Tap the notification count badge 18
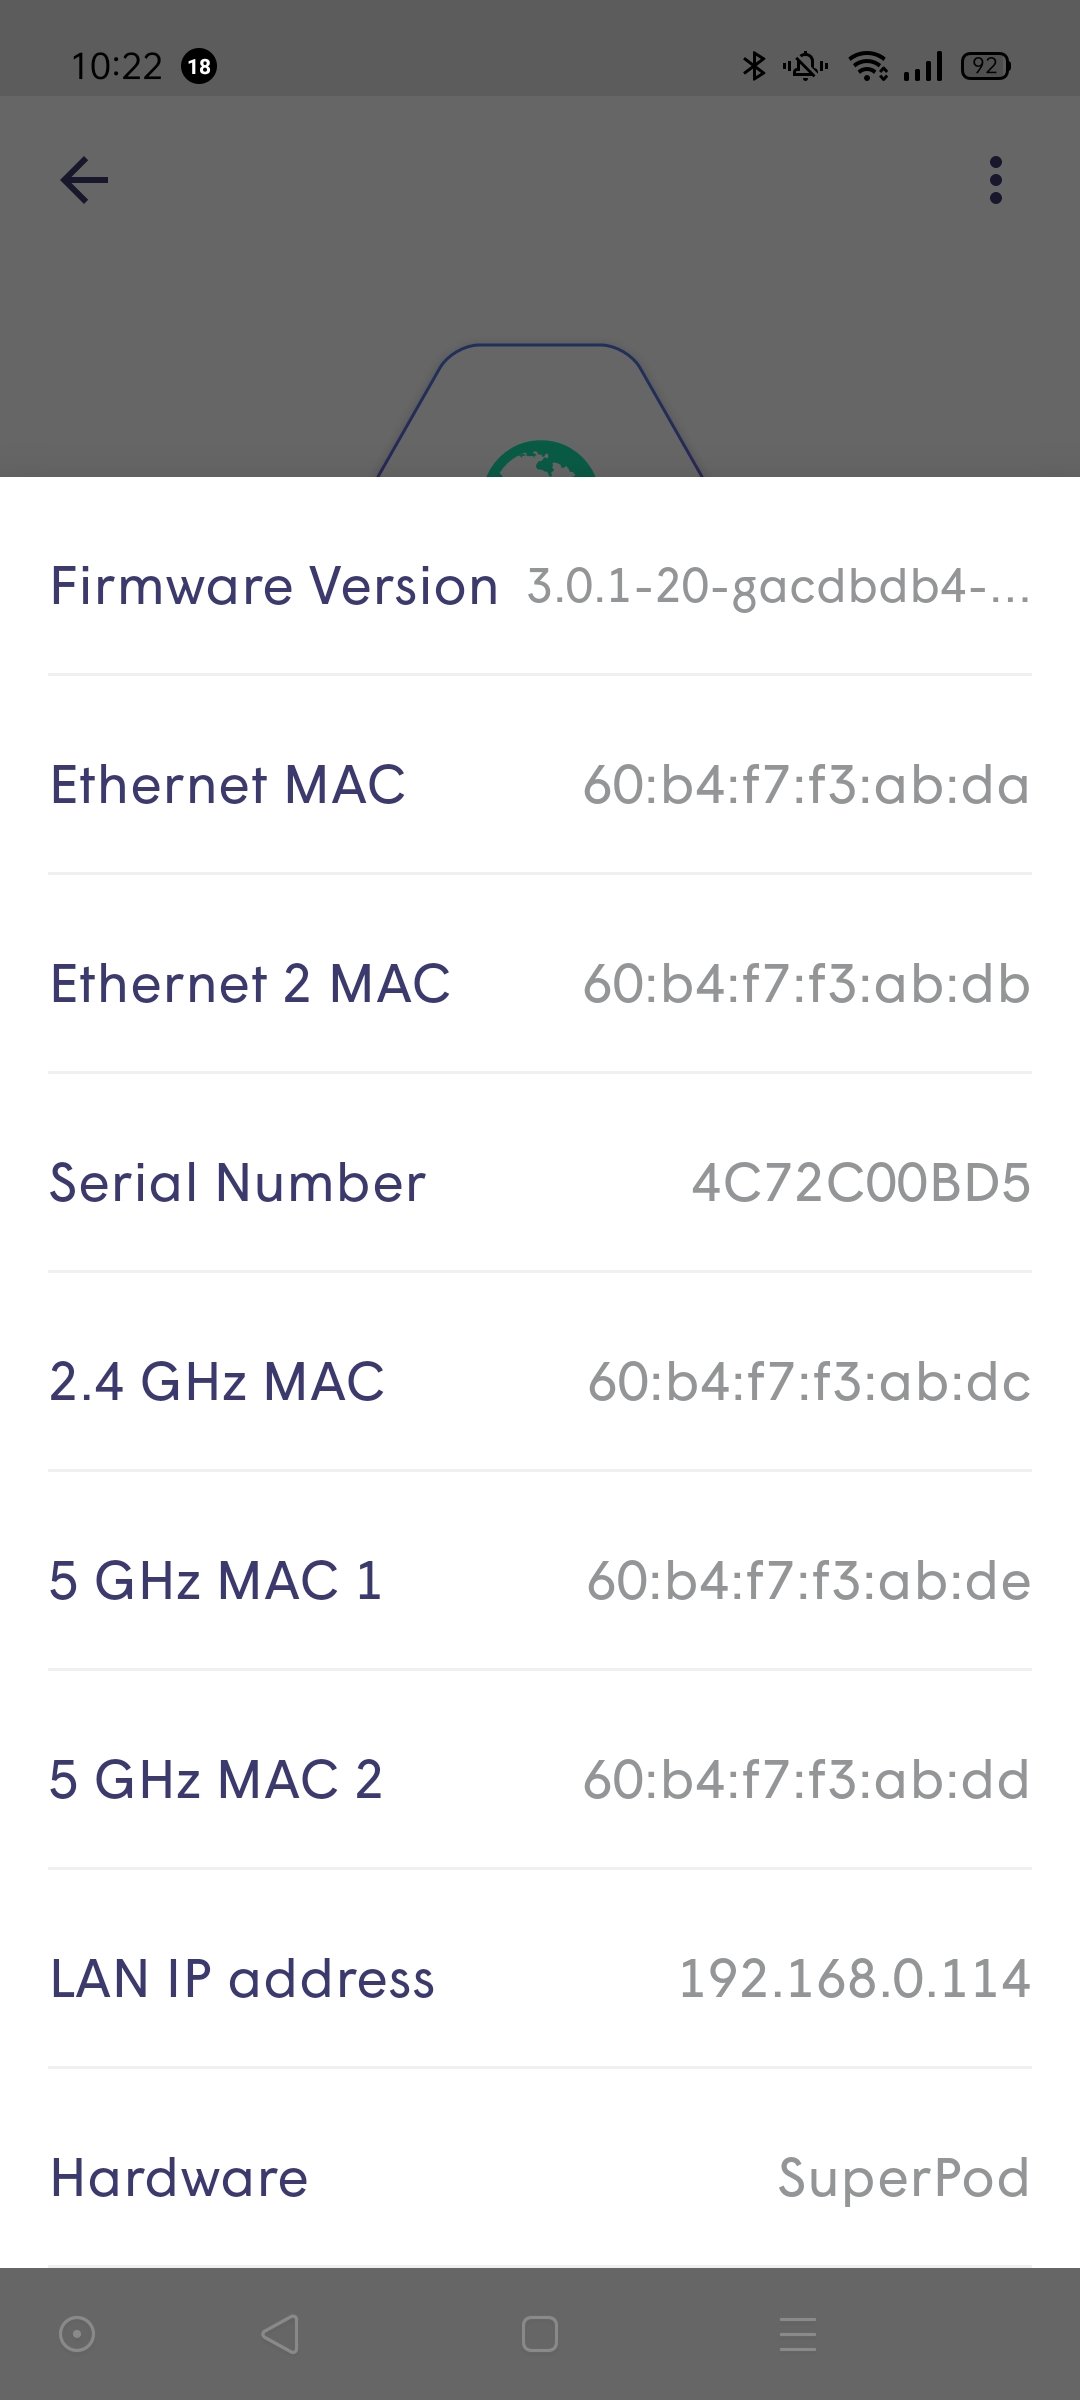The image size is (1080, 2400). (x=199, y=66)
